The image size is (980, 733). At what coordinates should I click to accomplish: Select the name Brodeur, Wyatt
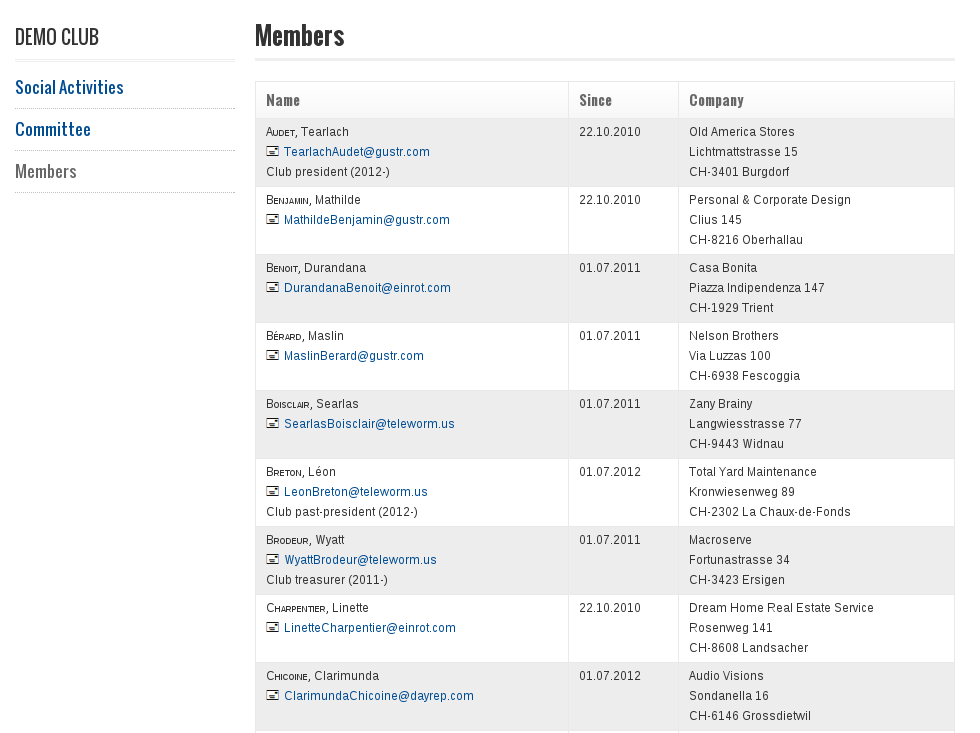pyautogui.click(x=306, y=540)
